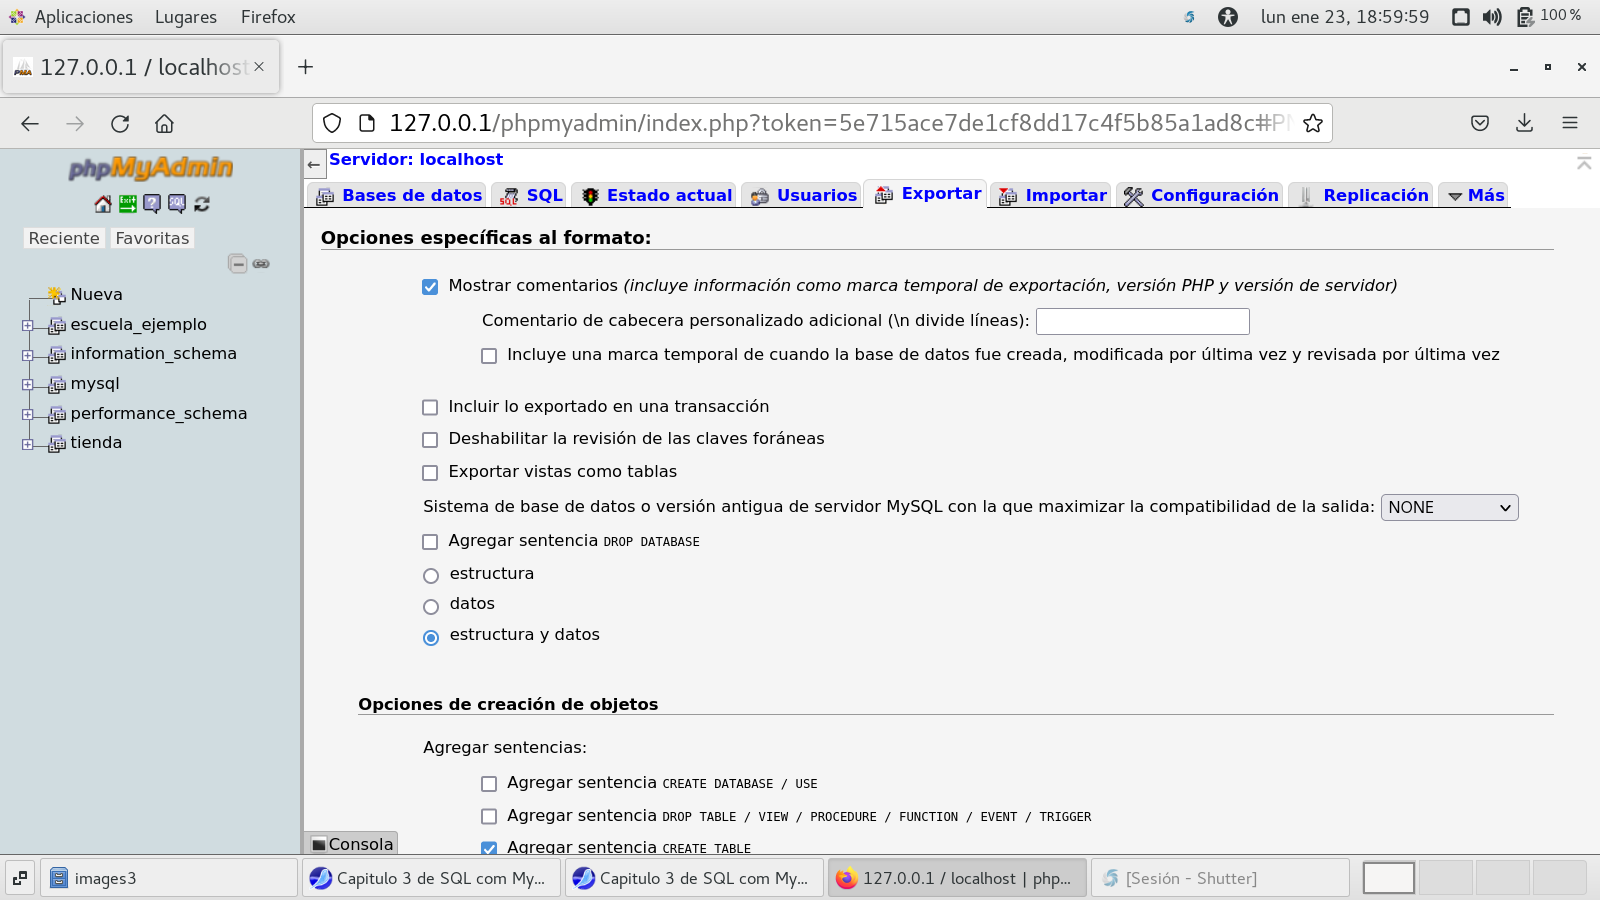Open the Más tab dropdown
This screenshot has height=900, width=1600.
click(x=1476, y=196)
